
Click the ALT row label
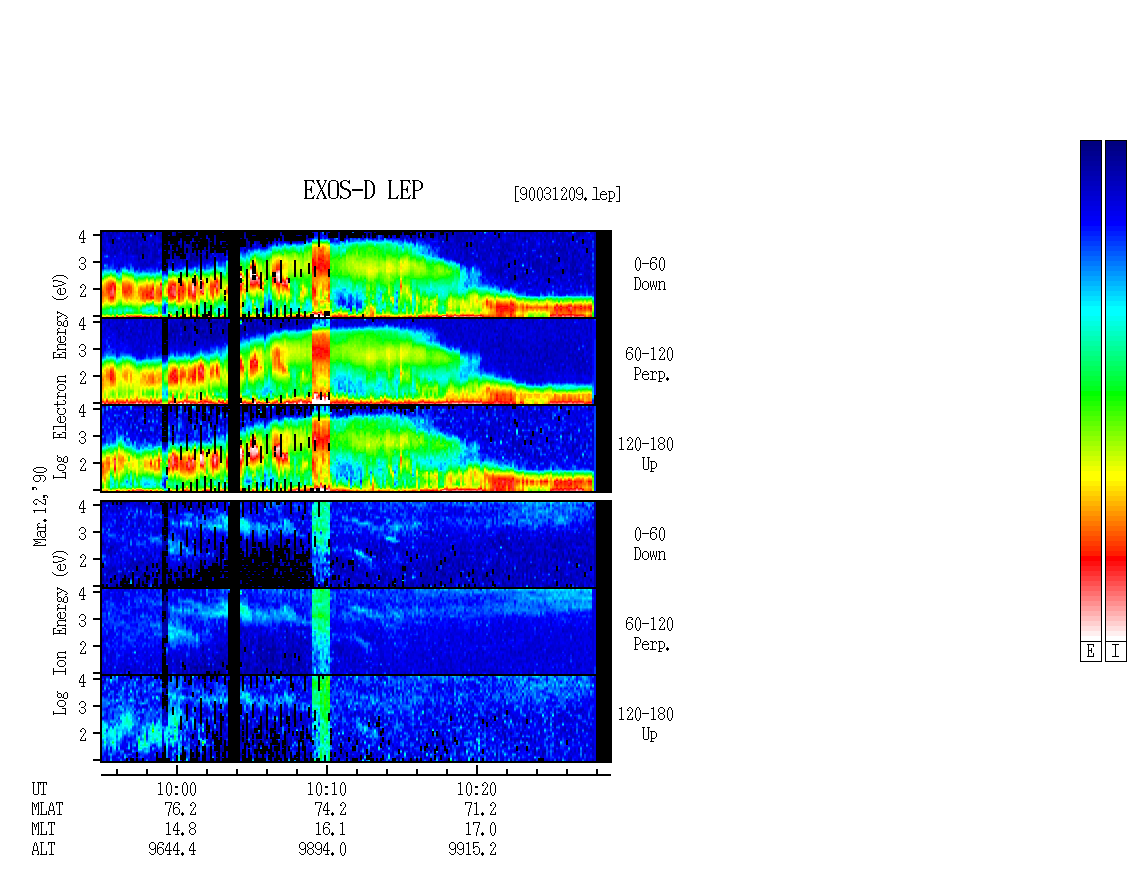(43, 849)
